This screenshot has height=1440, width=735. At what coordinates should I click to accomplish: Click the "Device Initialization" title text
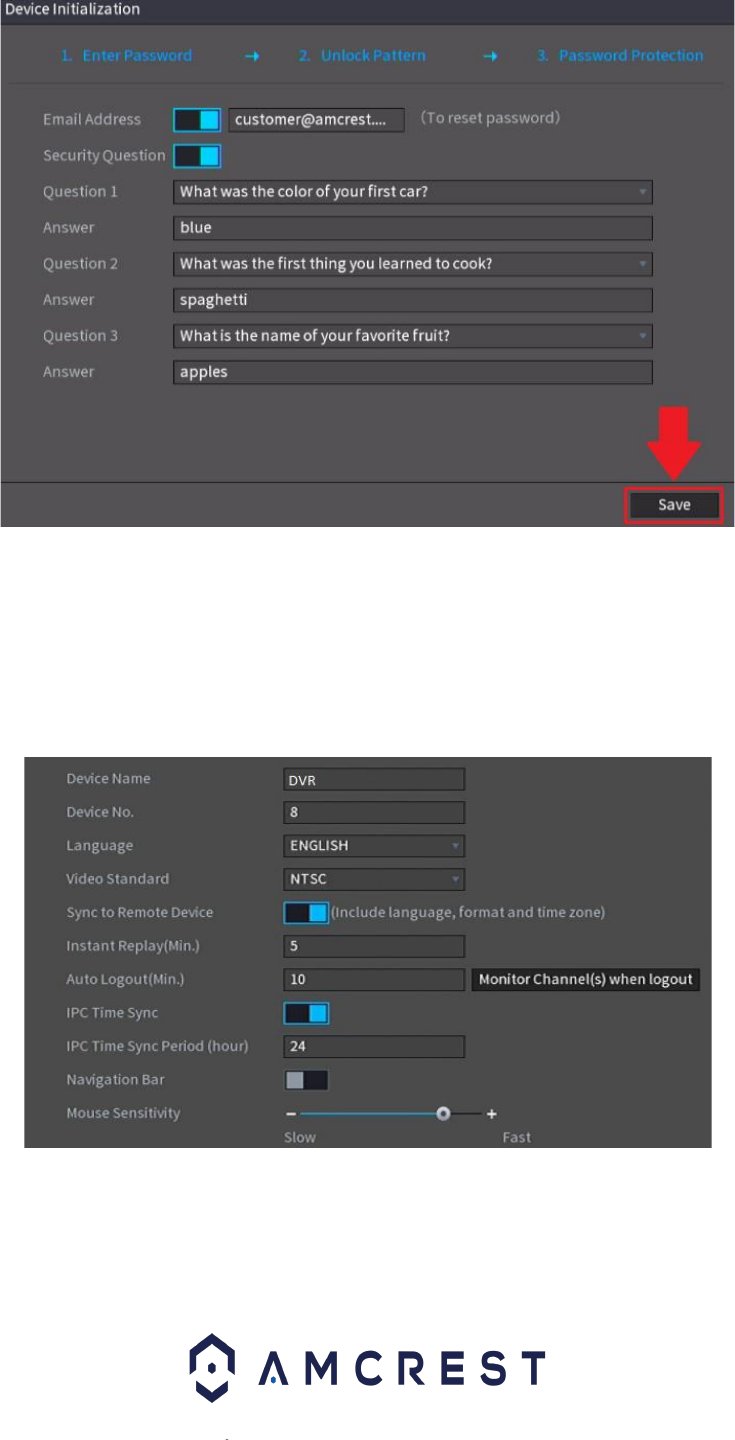72,9
